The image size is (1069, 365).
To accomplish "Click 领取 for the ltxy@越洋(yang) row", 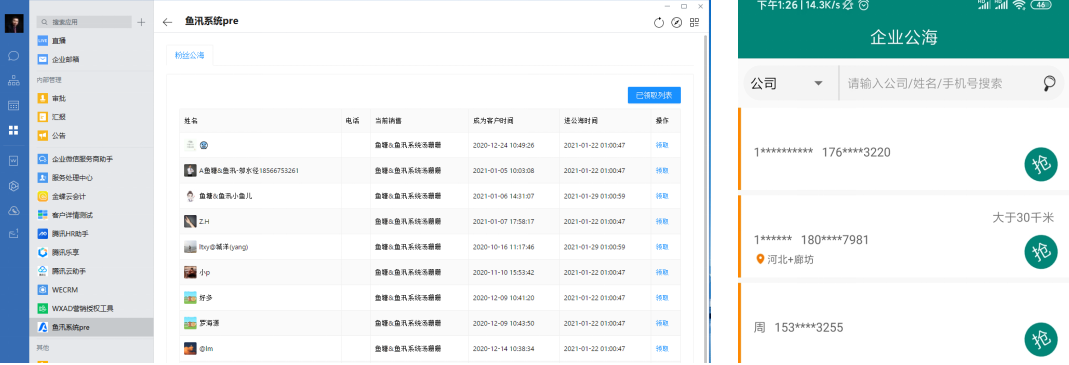I will click(x=661, y=247).
